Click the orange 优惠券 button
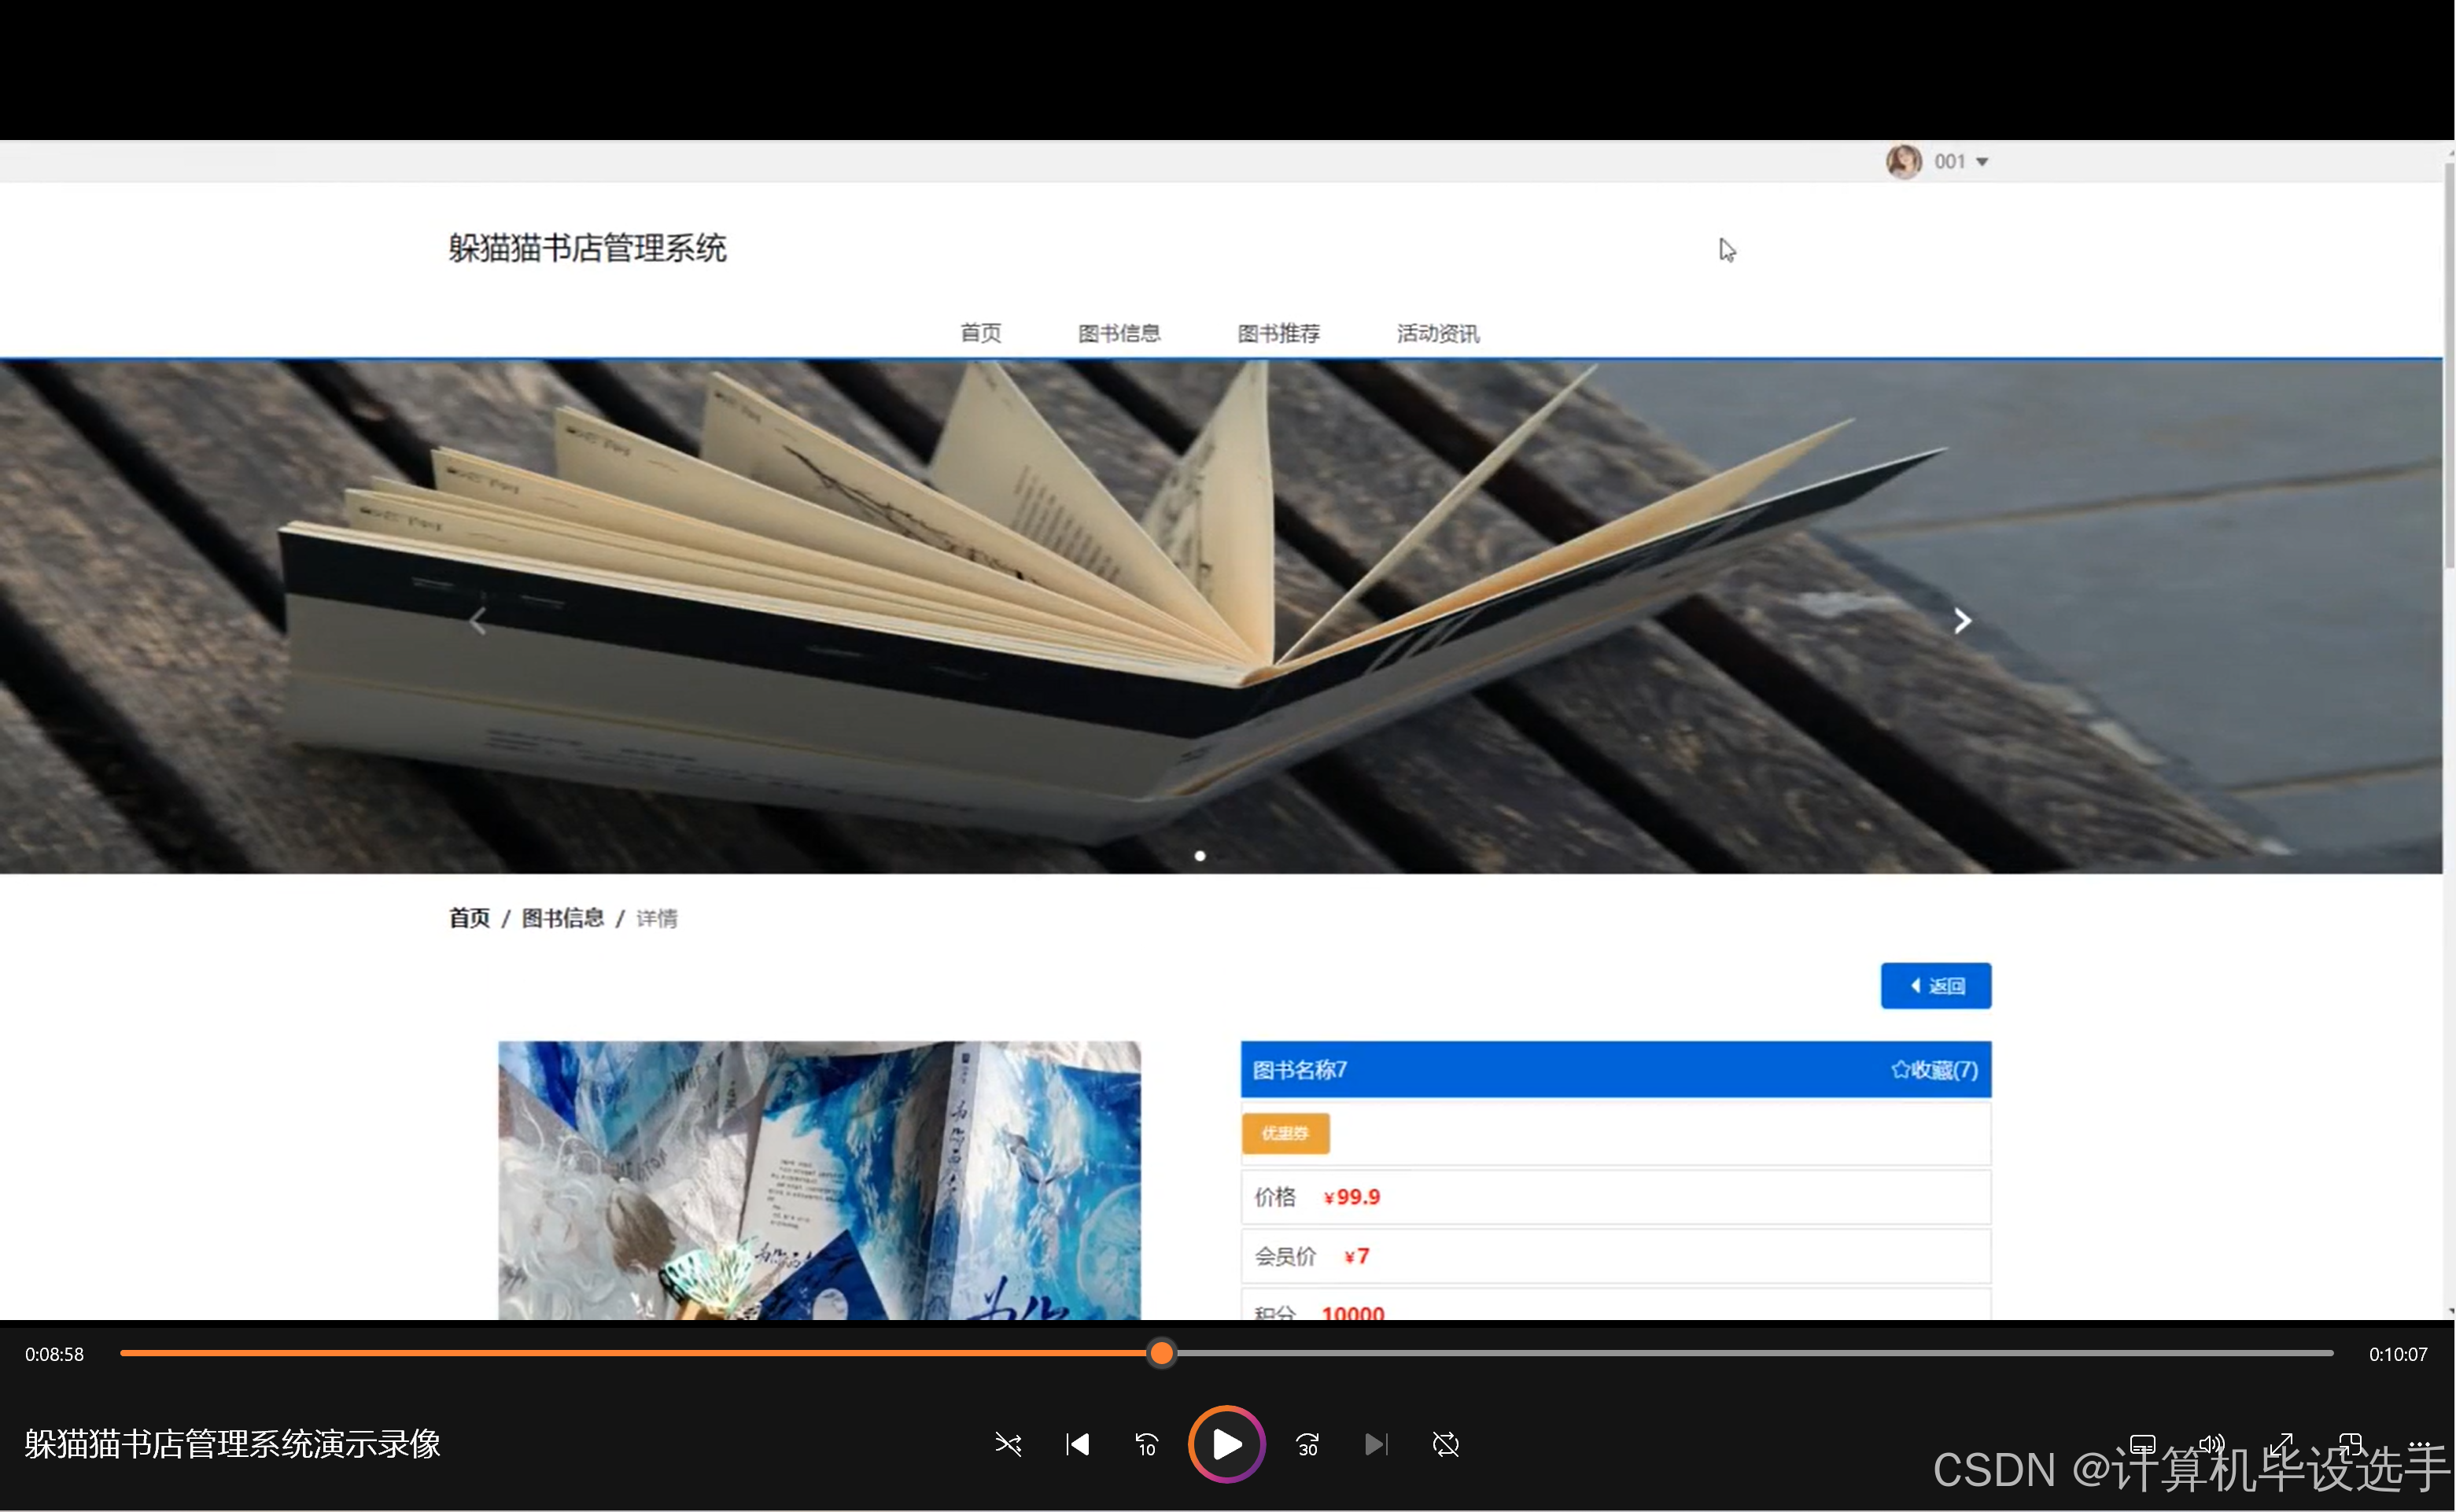This screenshot has width=2456, height=1512. click(x=1285, y=1133)
